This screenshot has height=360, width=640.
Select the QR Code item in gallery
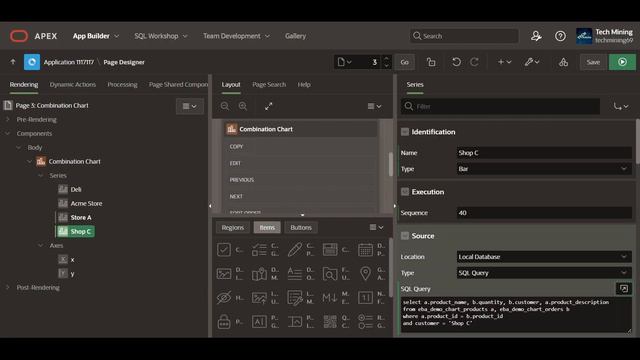point(330,322)
